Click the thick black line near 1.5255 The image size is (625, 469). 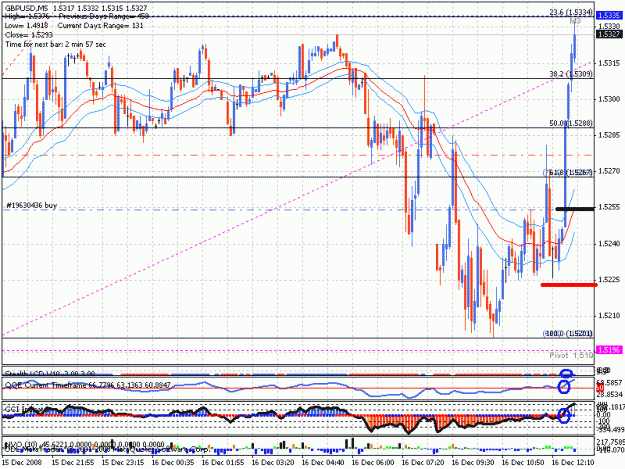point(575,208)
